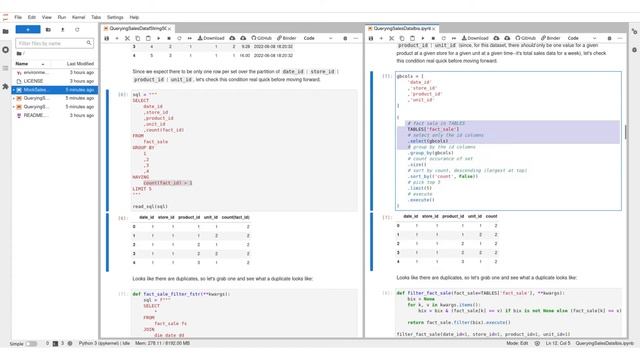The height and width of the screenshot is (360, 640).
Task: Click the Binder button in right notebook toolbar
Action: [551, 38]
